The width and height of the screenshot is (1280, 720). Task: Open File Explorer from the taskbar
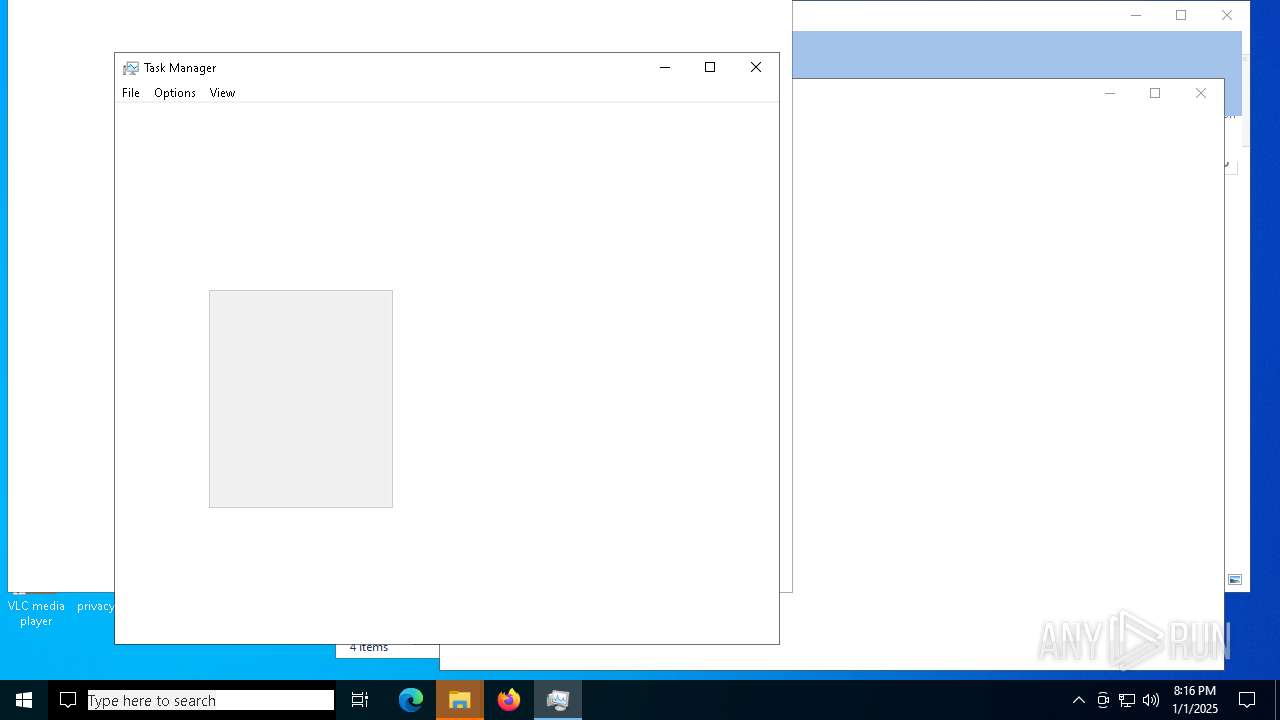click(460, 700)
